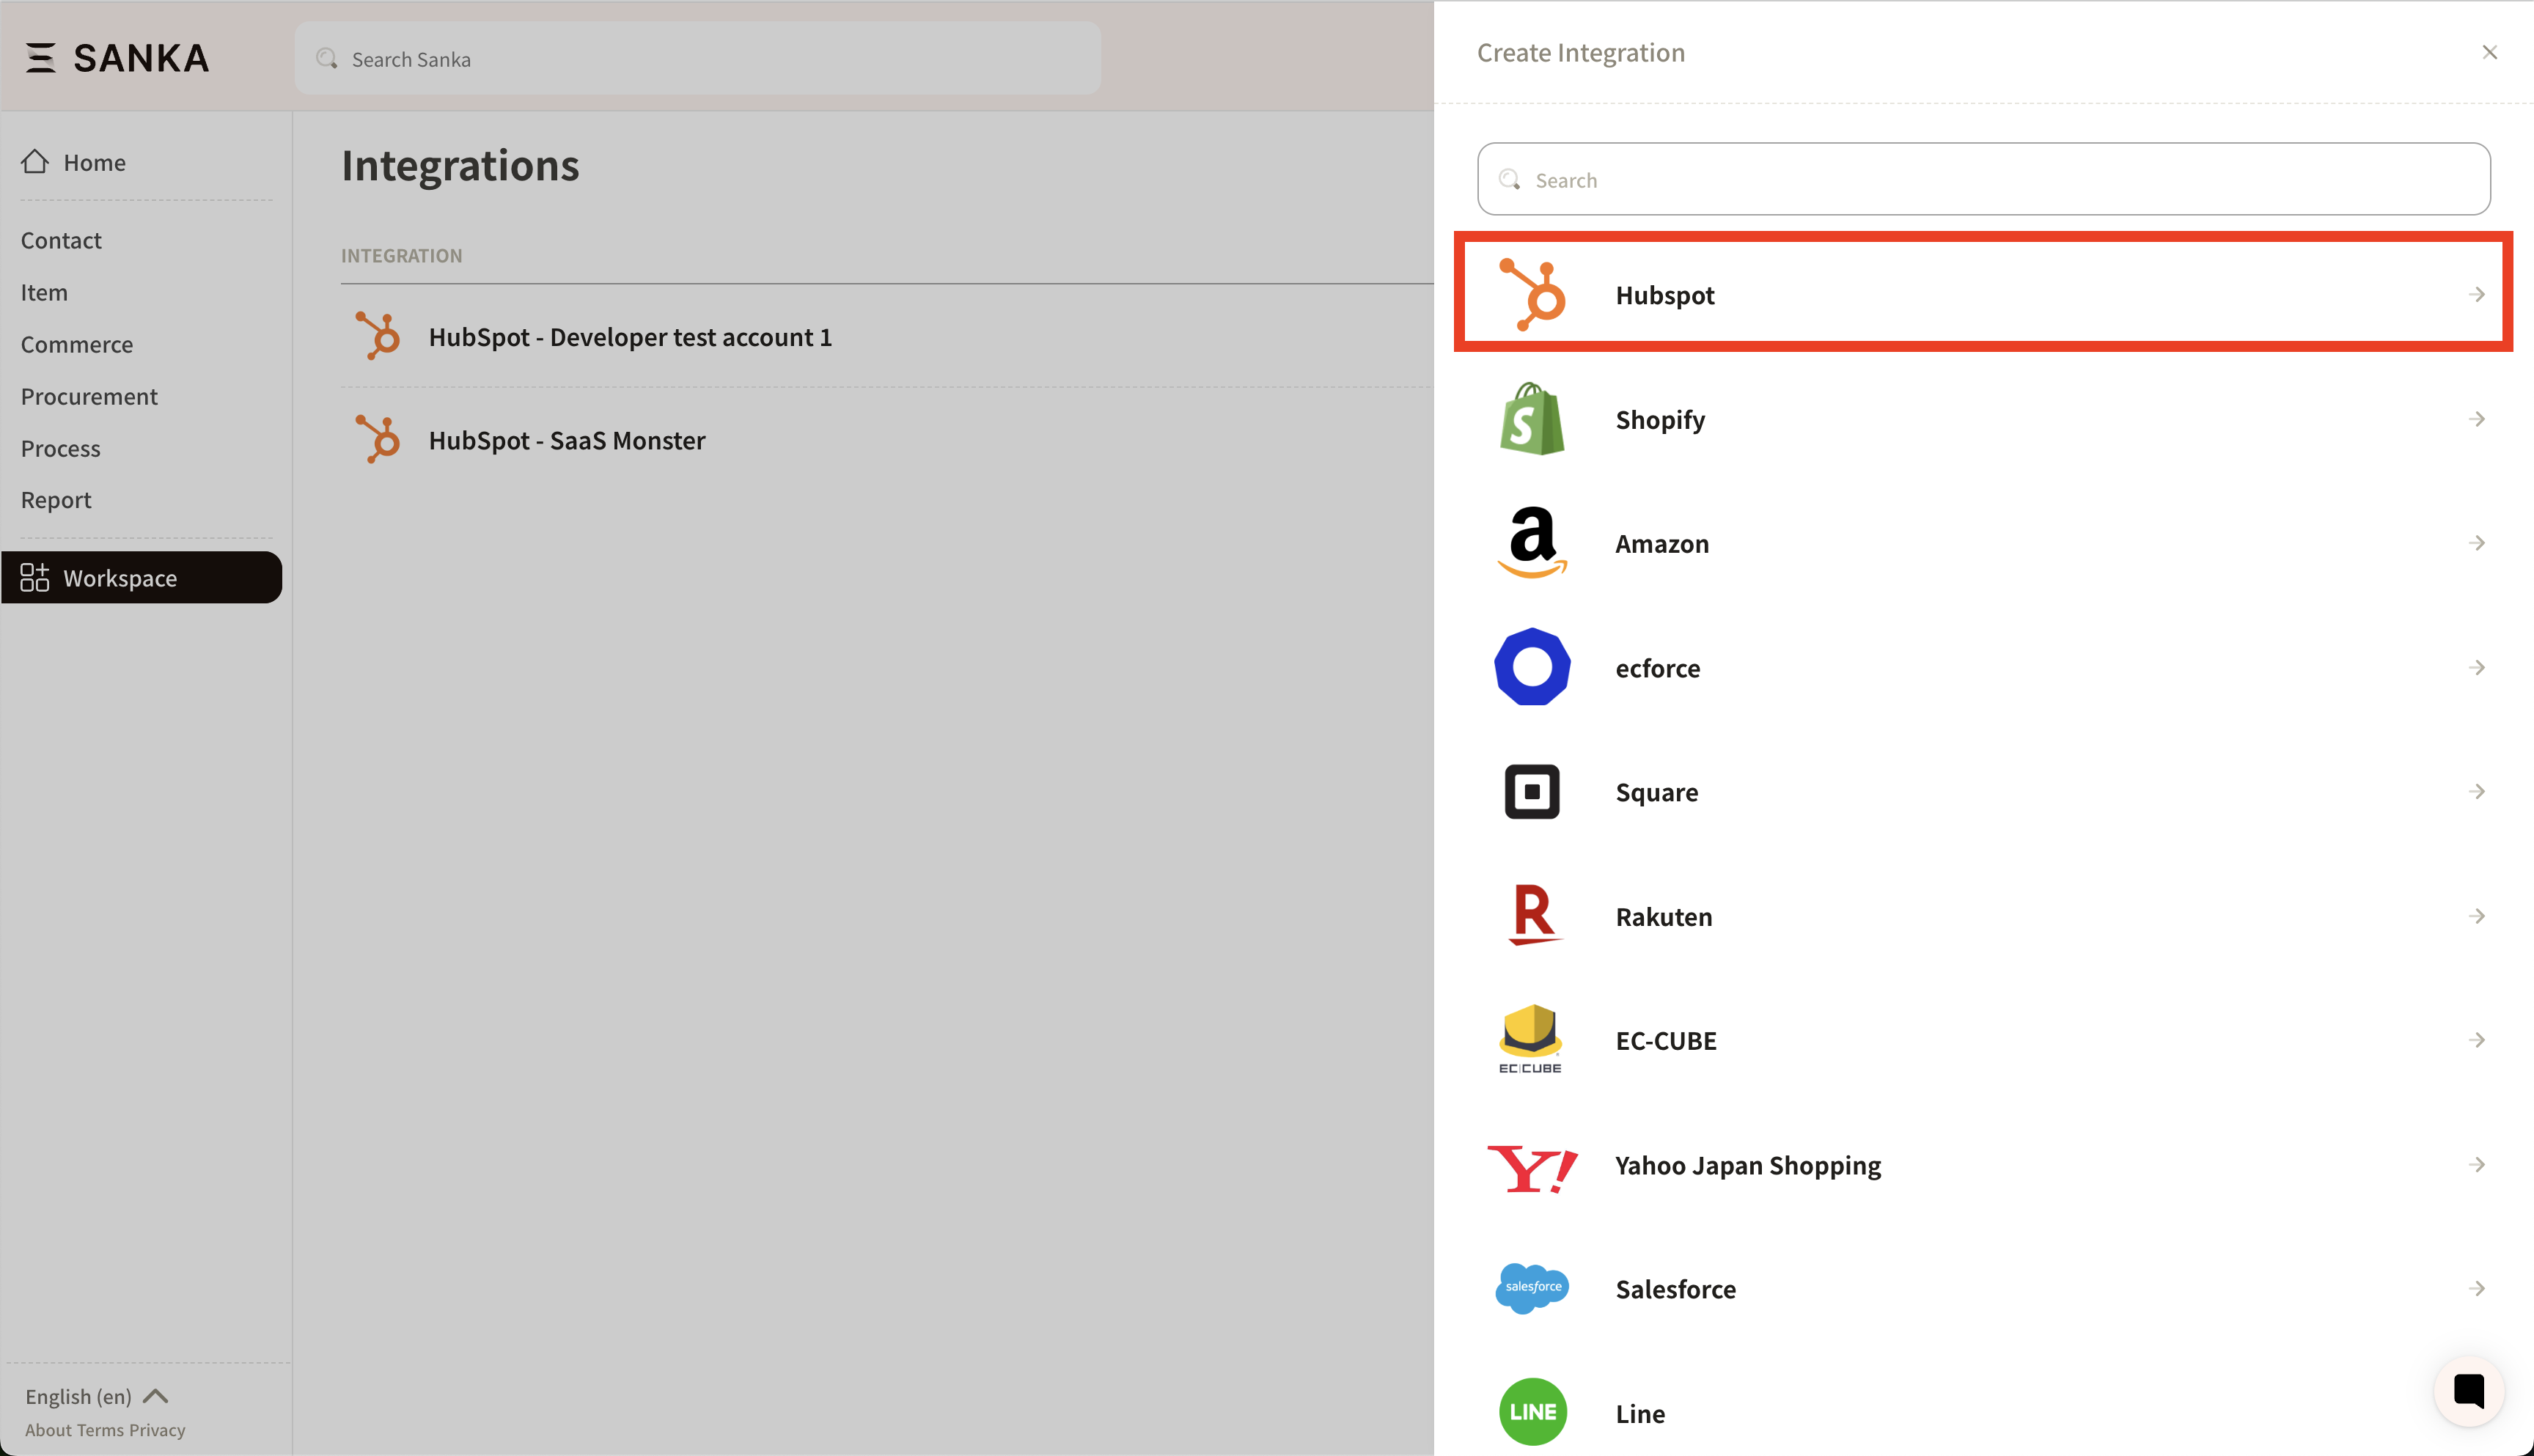Close the Create Integration panel
The image size is (2534, 1456).
pyautogui.click(x=2489, y=52)
